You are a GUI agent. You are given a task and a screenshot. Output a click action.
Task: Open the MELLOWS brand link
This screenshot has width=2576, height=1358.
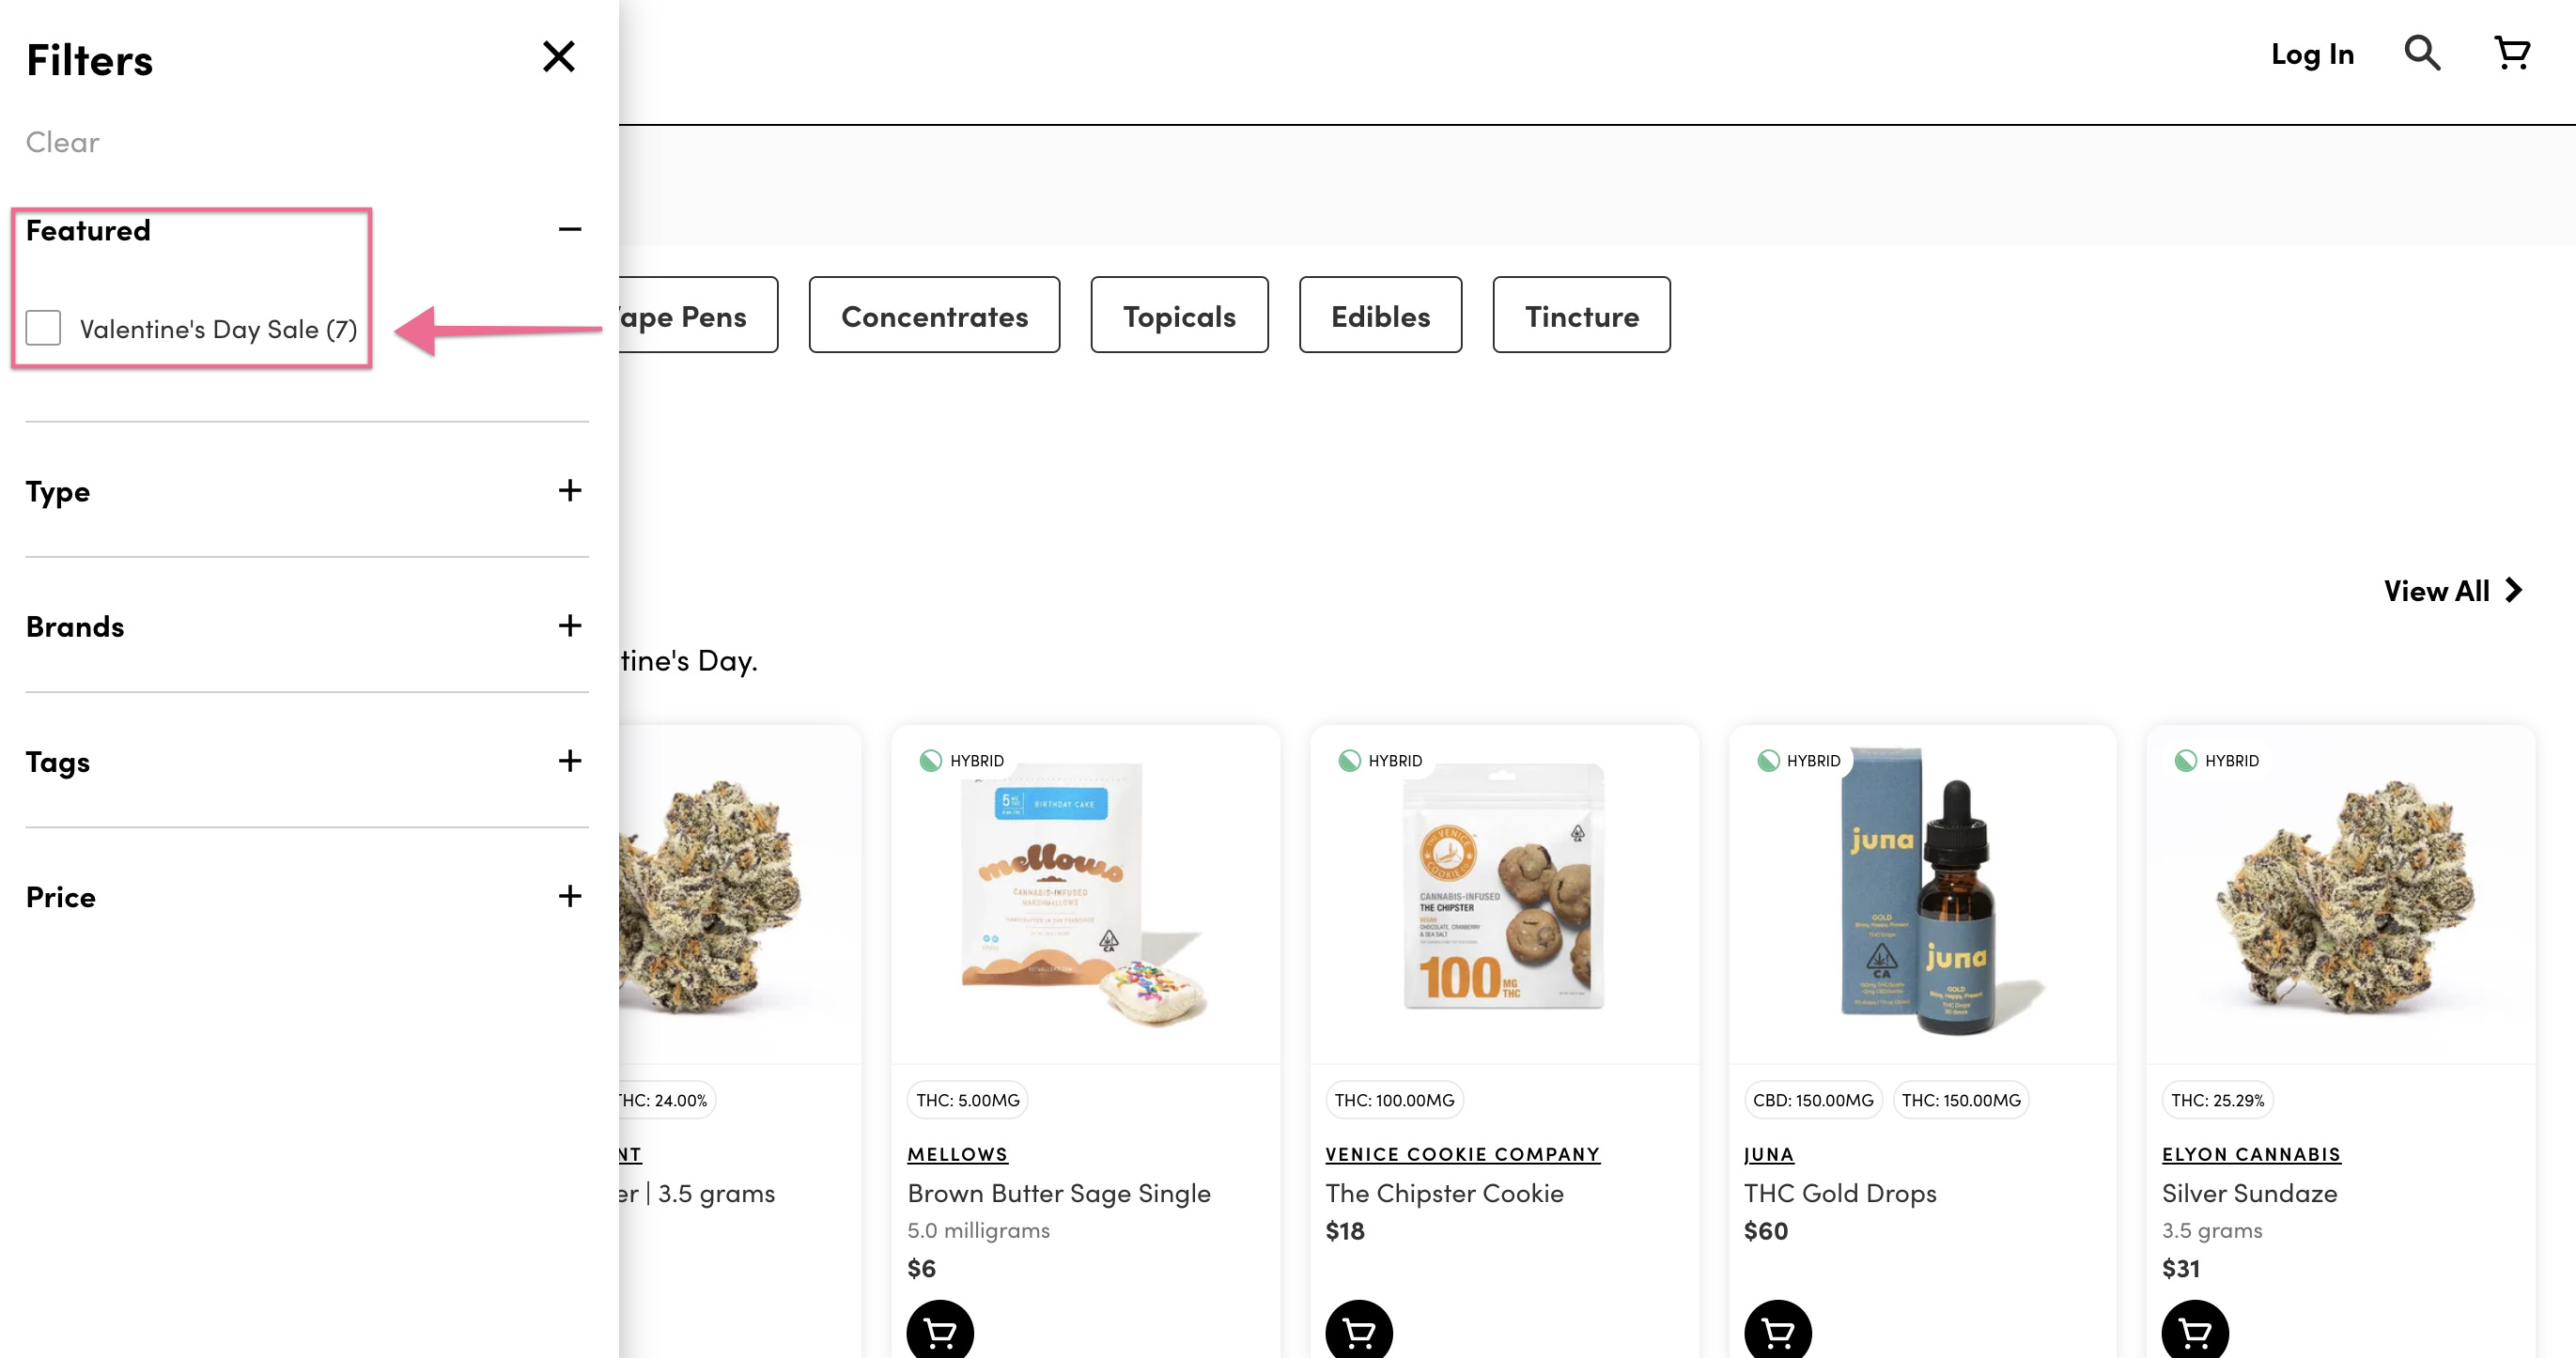957,1154
